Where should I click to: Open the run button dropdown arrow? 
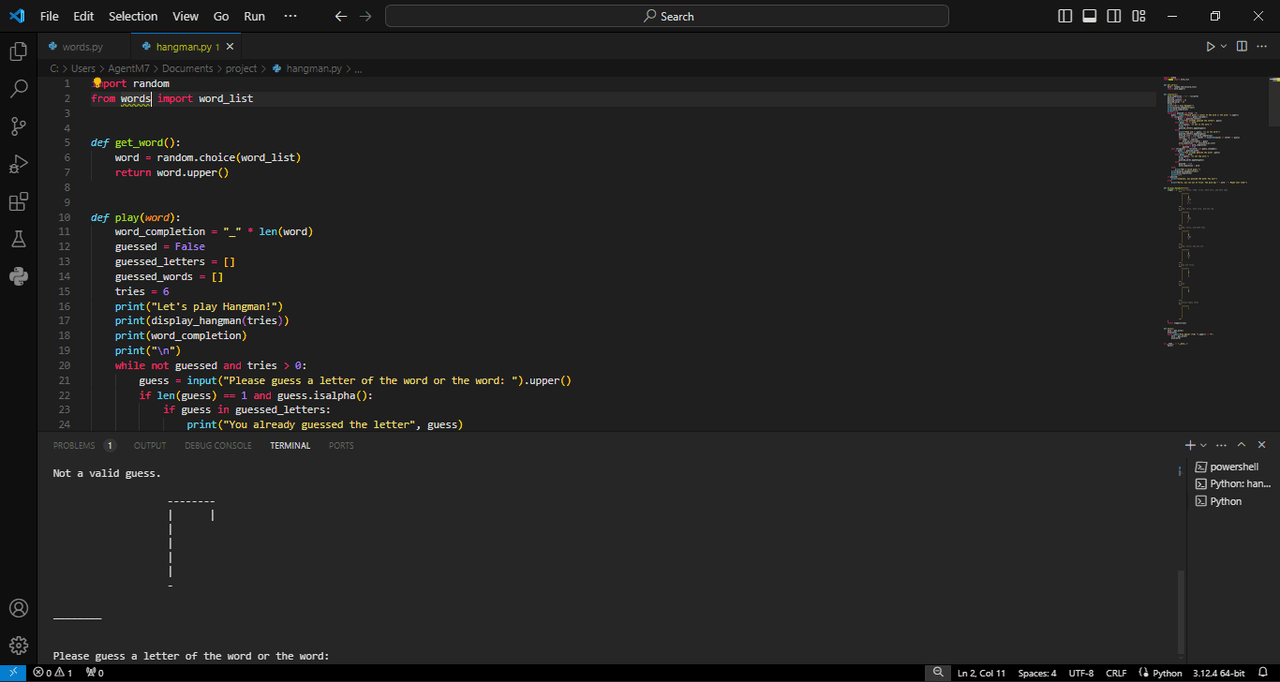pos(1223,46)
